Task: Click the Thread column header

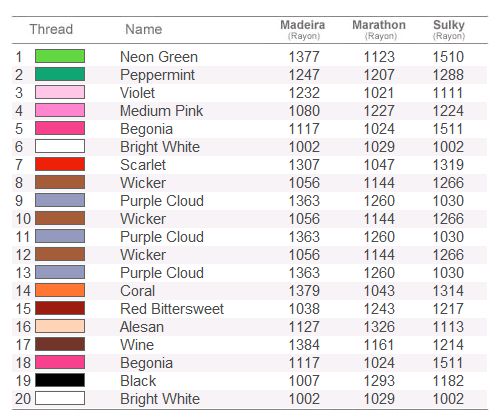Action: coord(51,29)
